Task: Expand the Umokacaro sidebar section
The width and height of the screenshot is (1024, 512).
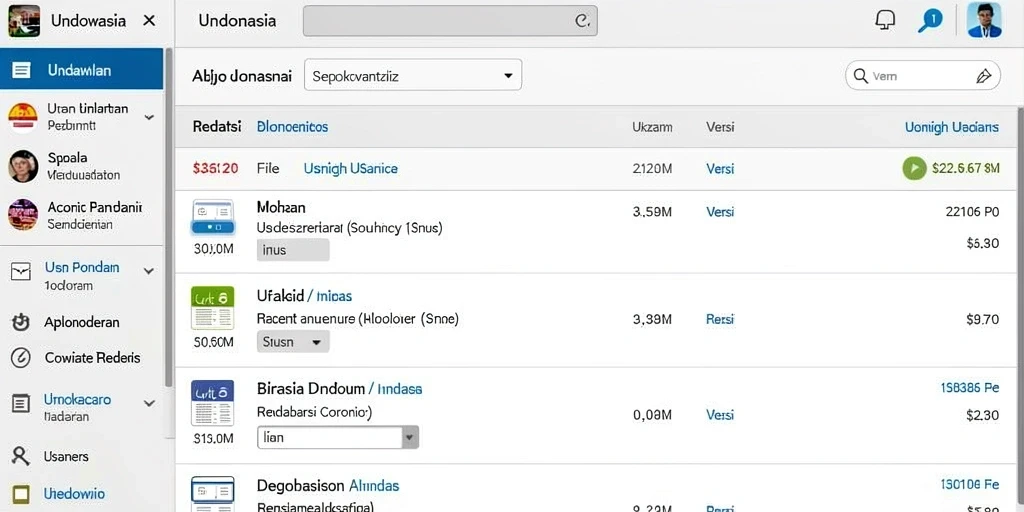Action: tap(149, 404)
